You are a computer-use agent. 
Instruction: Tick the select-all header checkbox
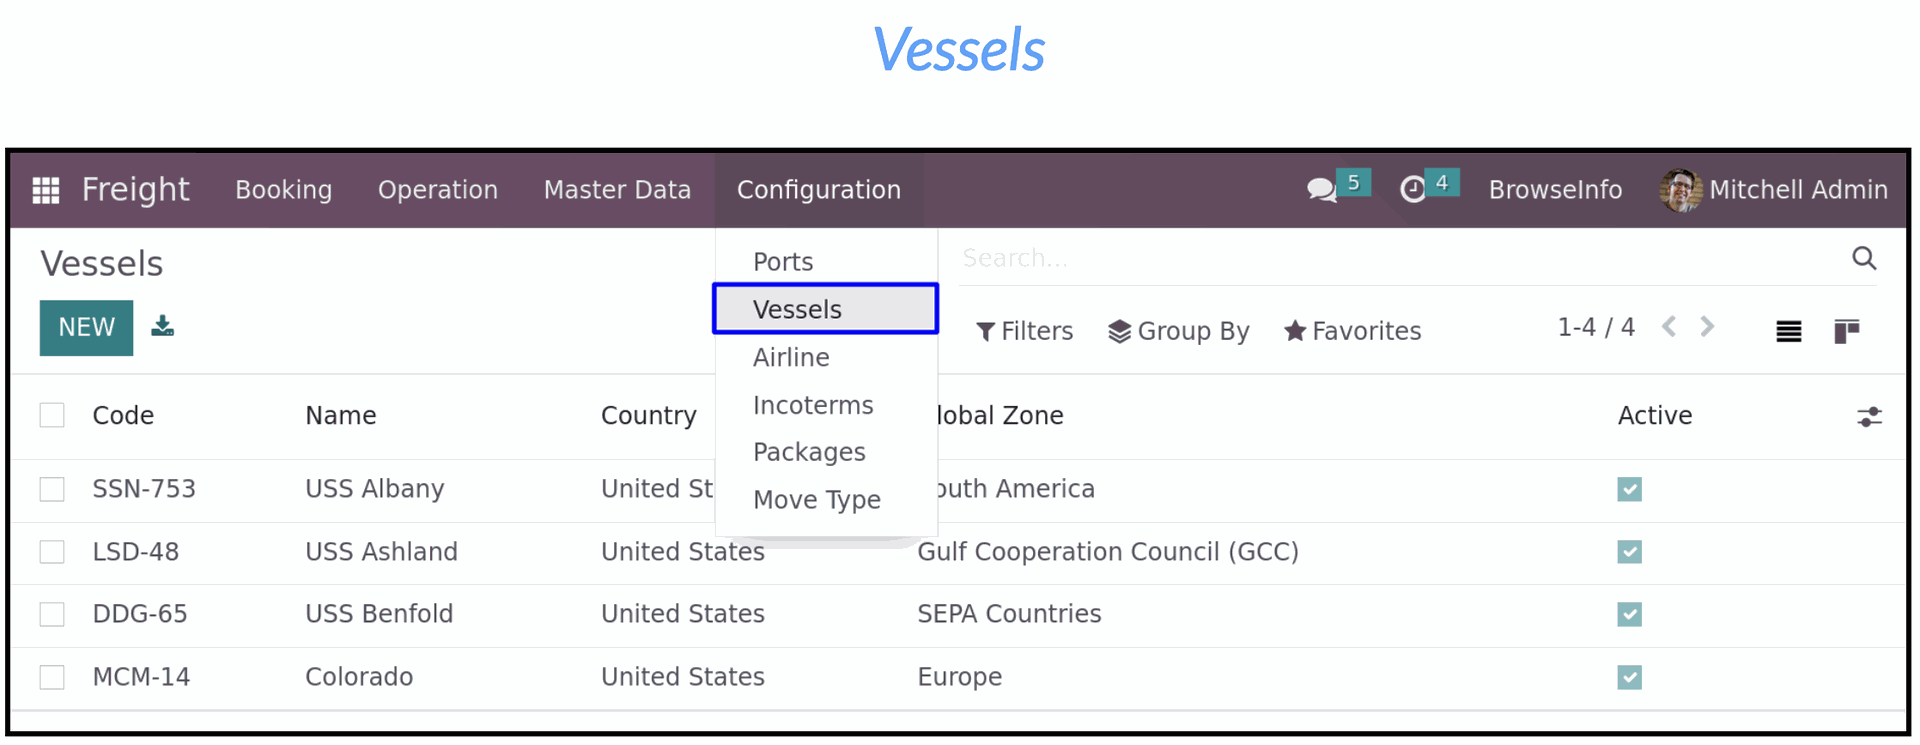pos(52,415)
